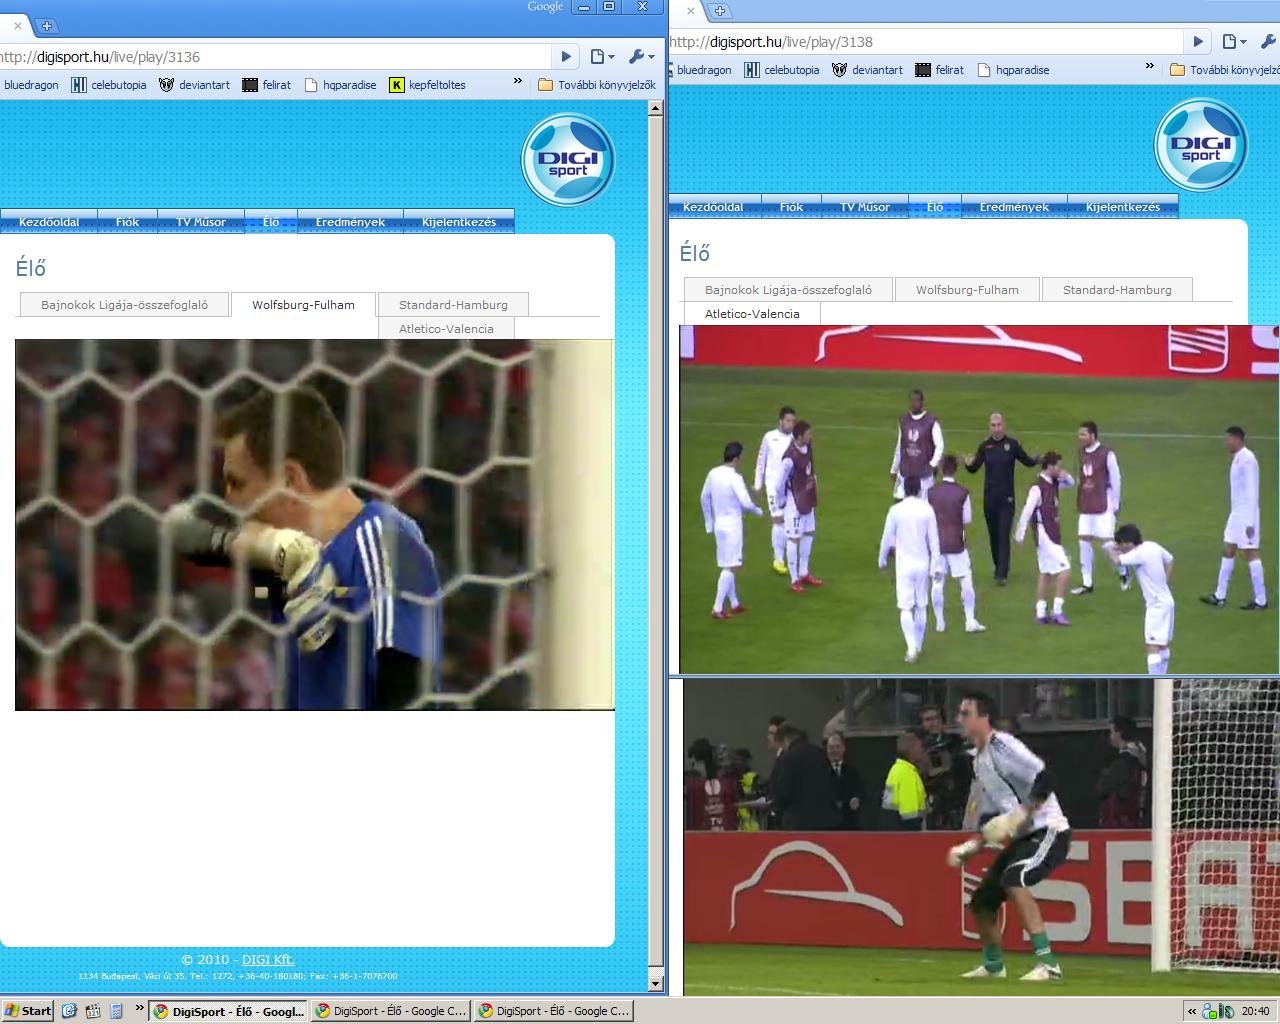The width and height of the screenshot is (1280, 1024).
Task: Switch to Bajnokok Ligája-összefoglaló tab in left window
Action: [x=124, y=305]
